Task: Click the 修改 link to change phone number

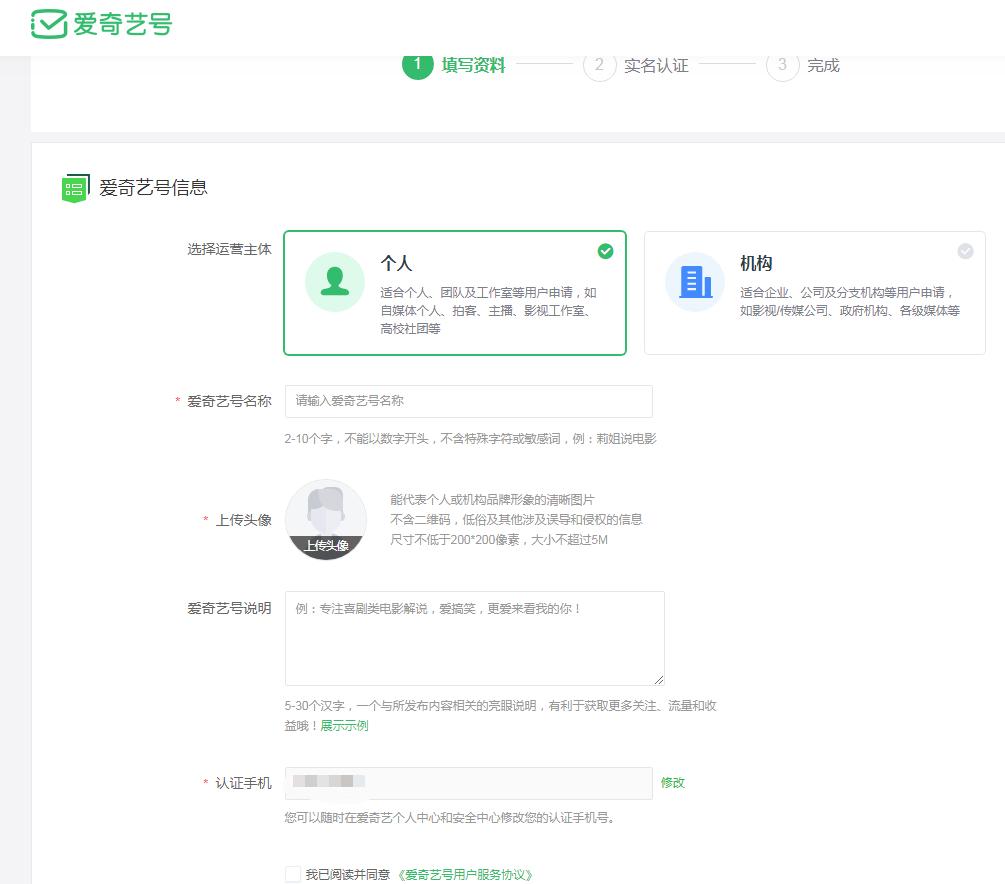Action: 673,783
